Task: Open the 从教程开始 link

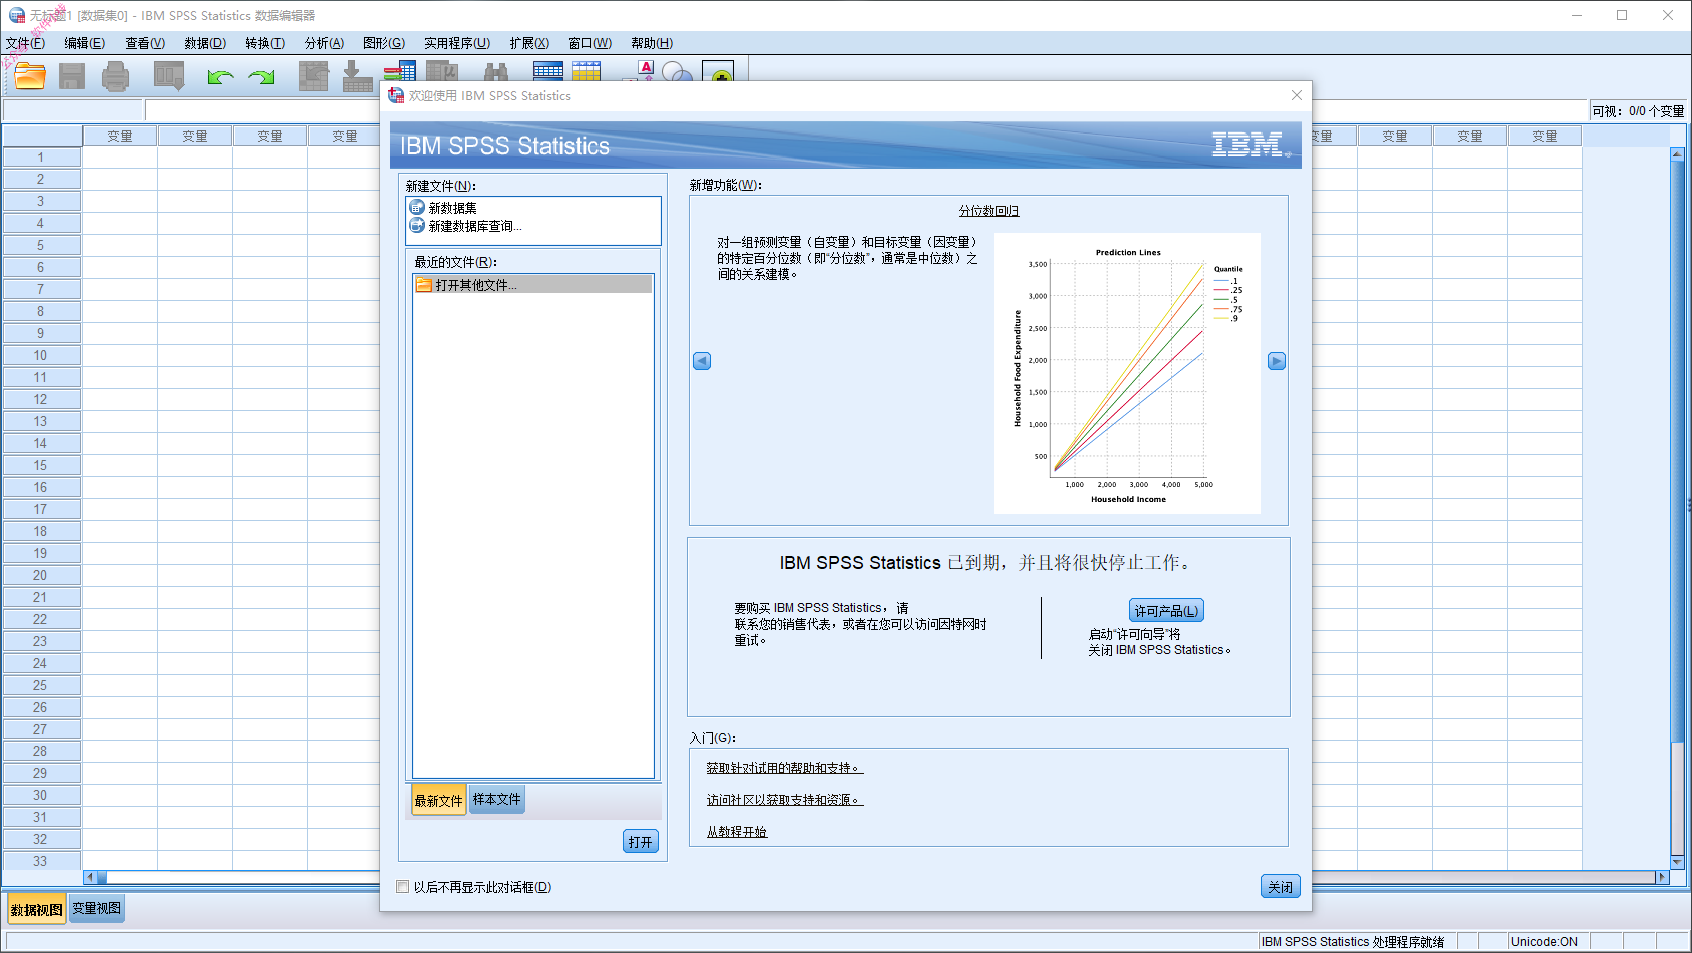Action: point(737,832)
